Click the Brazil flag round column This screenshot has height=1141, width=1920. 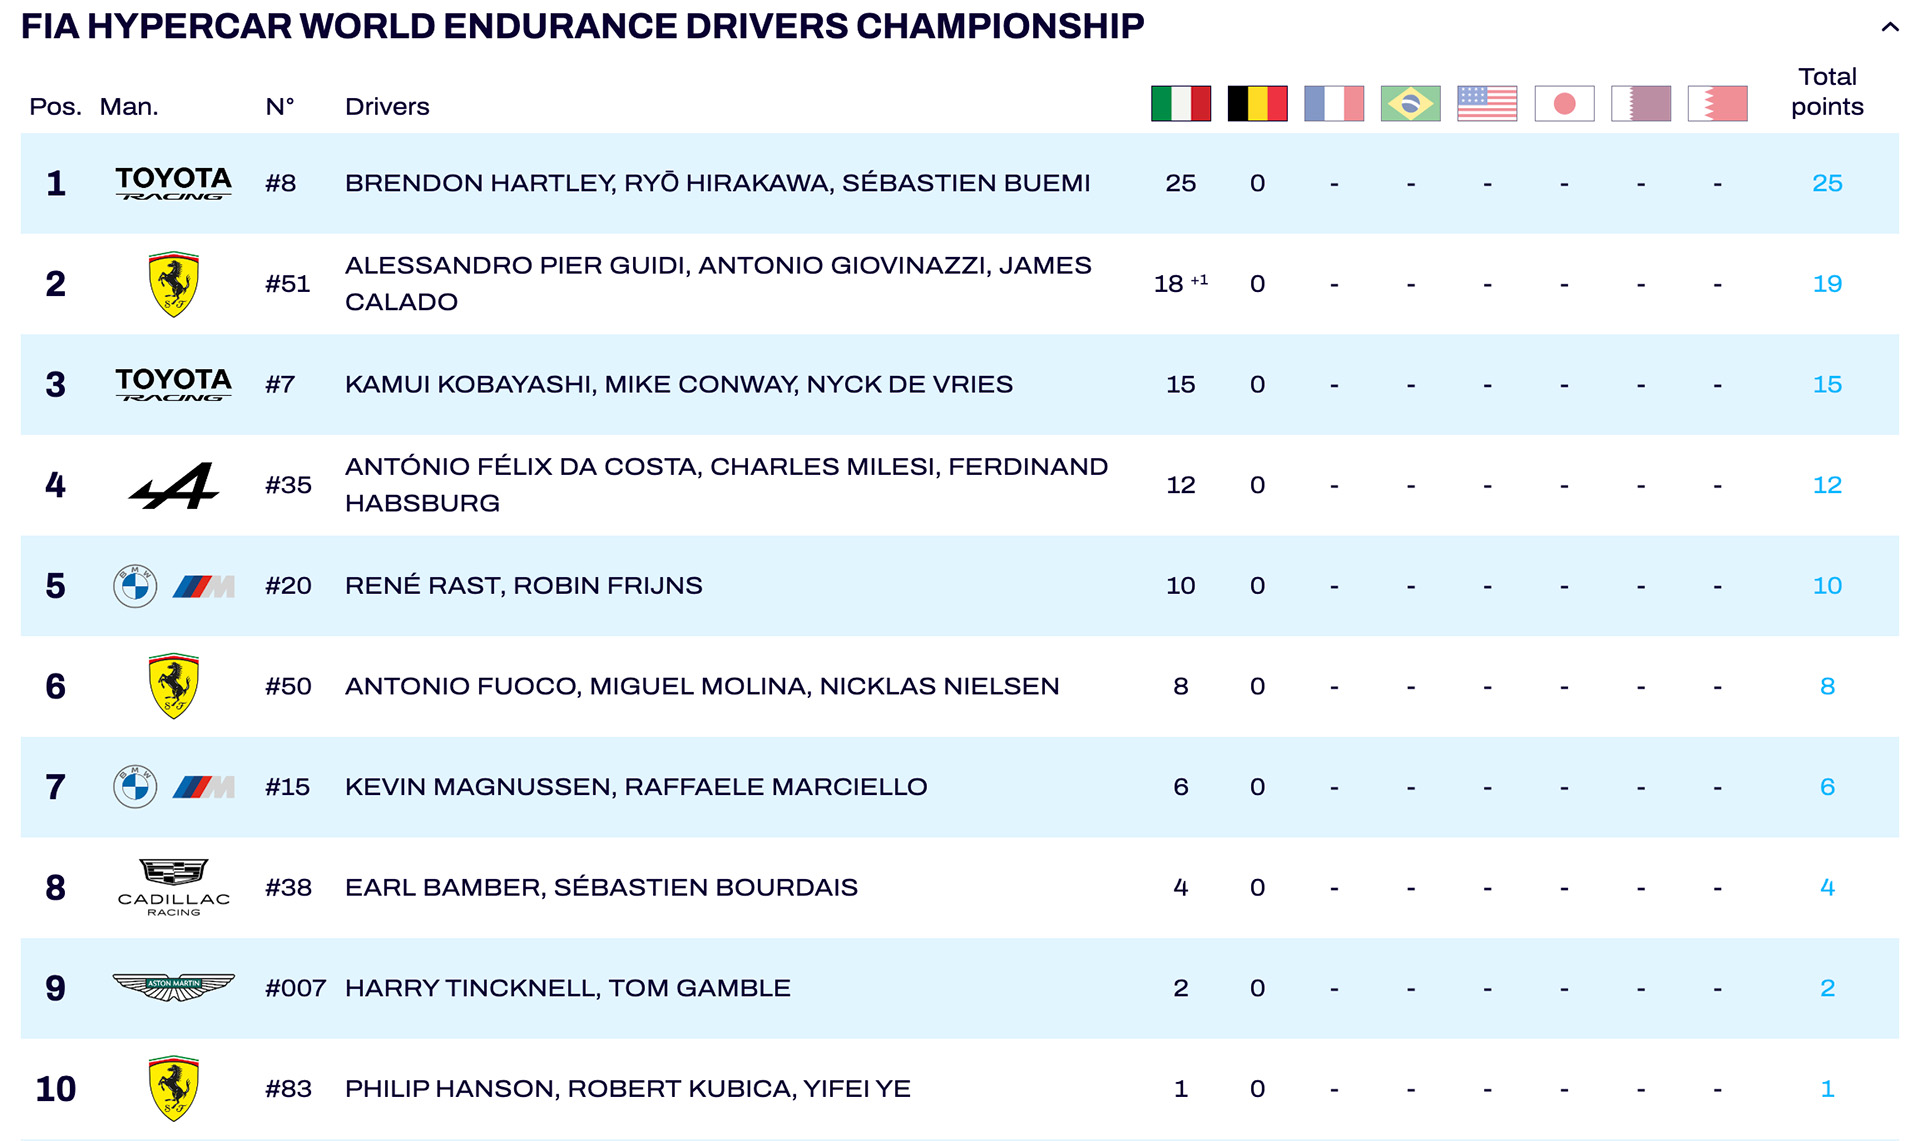(1410, 104)
